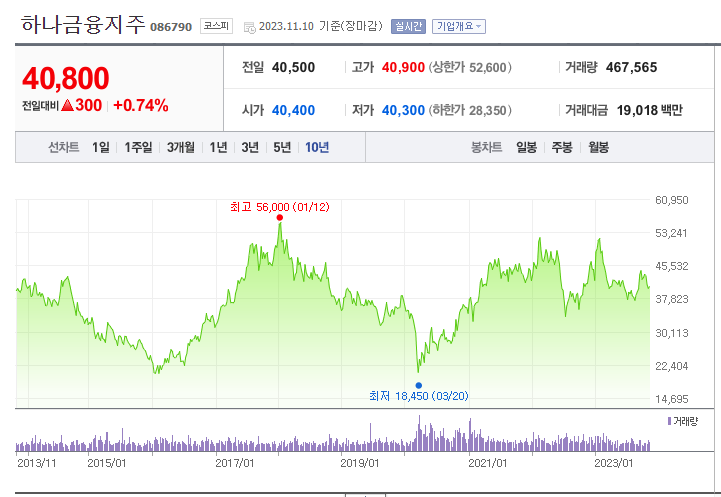Screen dimensions: 721x497
Task: Click the current price 40,800
Action: 66,79
